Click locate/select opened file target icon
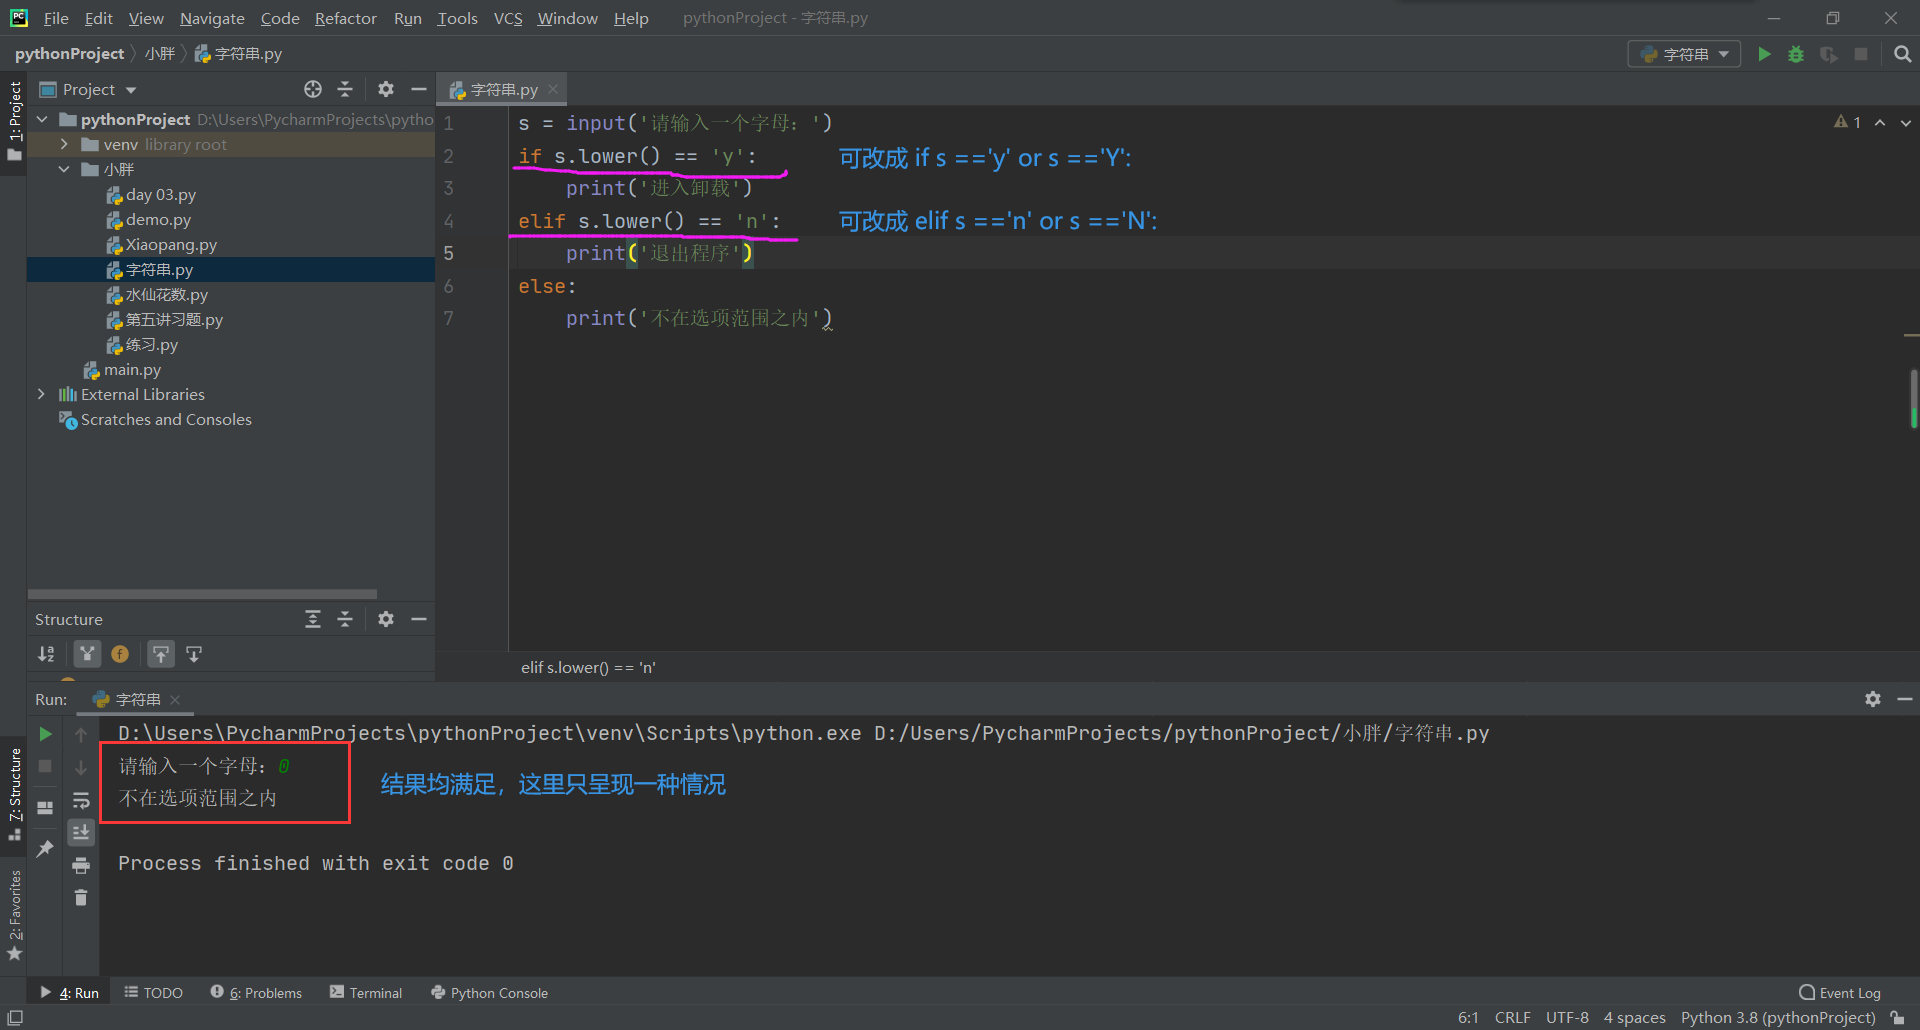This screenshot has height=1030, width=1920. [313, 89]
